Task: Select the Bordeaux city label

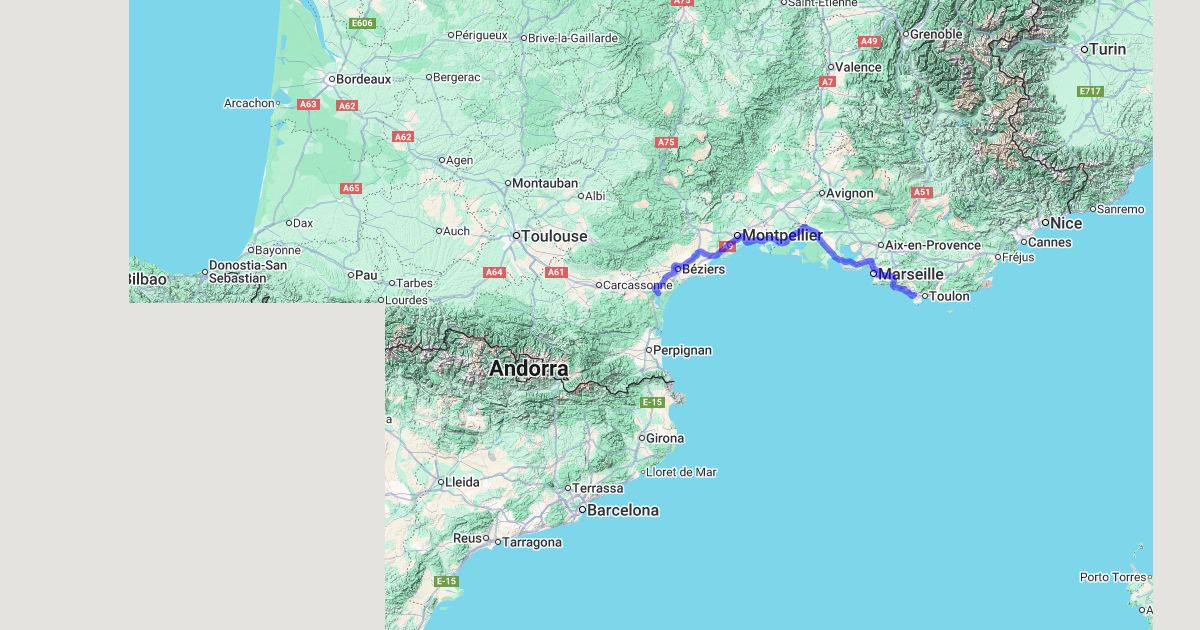Action: click(x=363, y=79)
